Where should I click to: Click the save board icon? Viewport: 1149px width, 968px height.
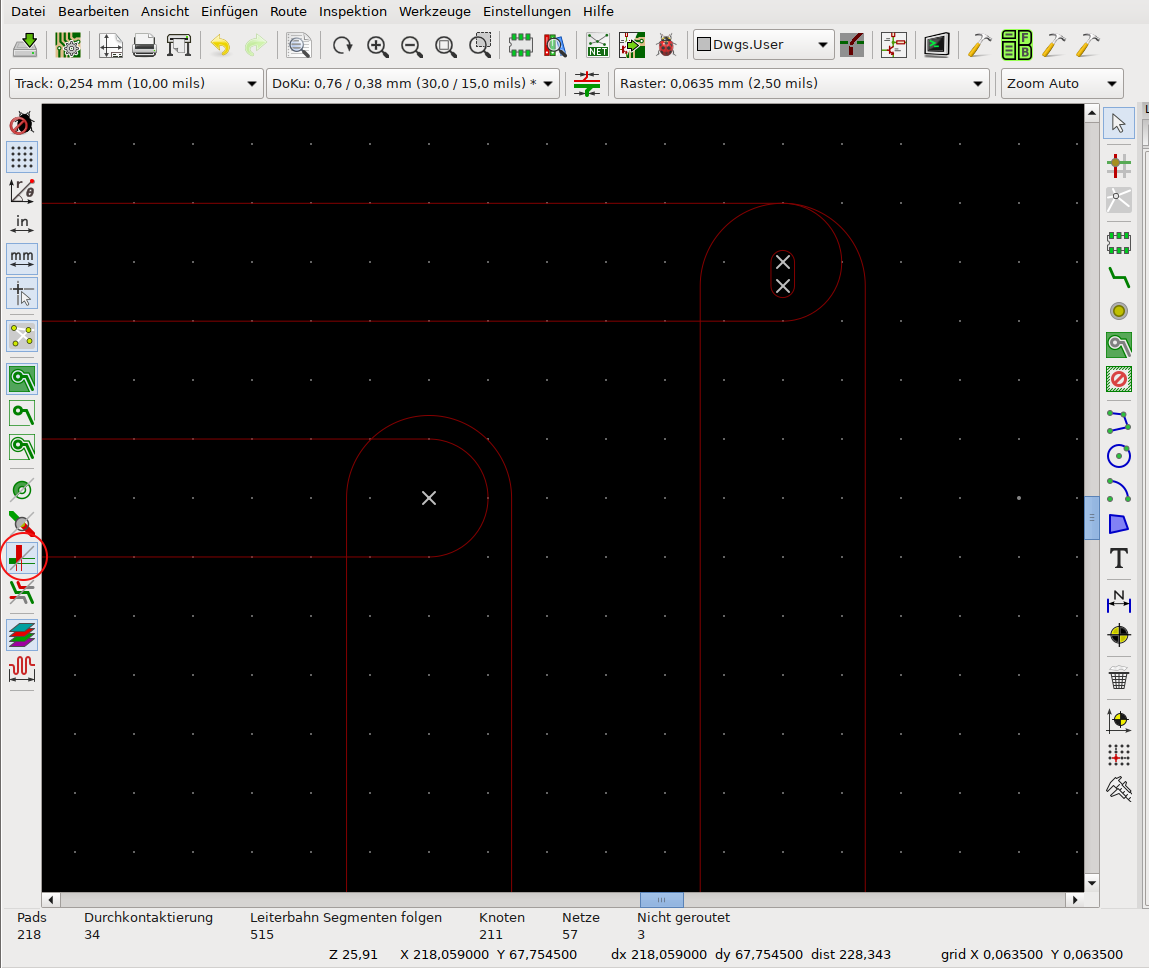click(26, 45)
